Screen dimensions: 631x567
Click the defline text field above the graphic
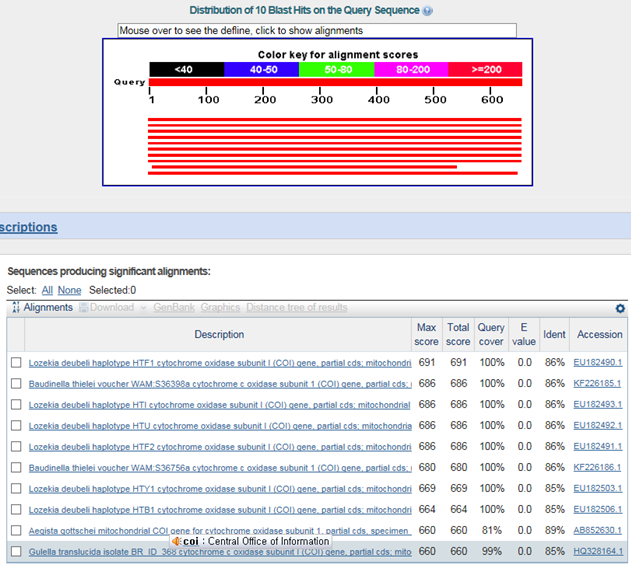317,31
